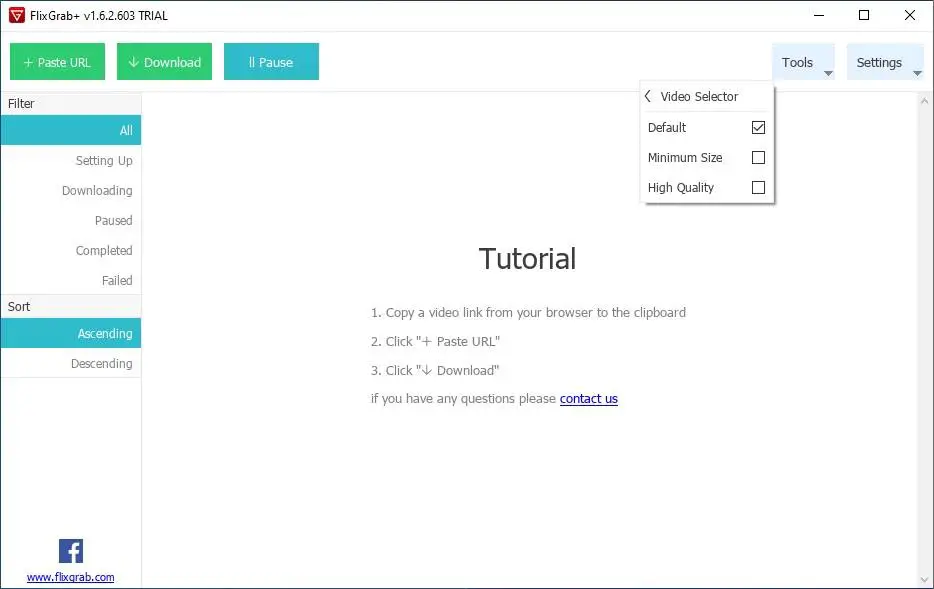Open the Facebook page icon

[71, 551]
